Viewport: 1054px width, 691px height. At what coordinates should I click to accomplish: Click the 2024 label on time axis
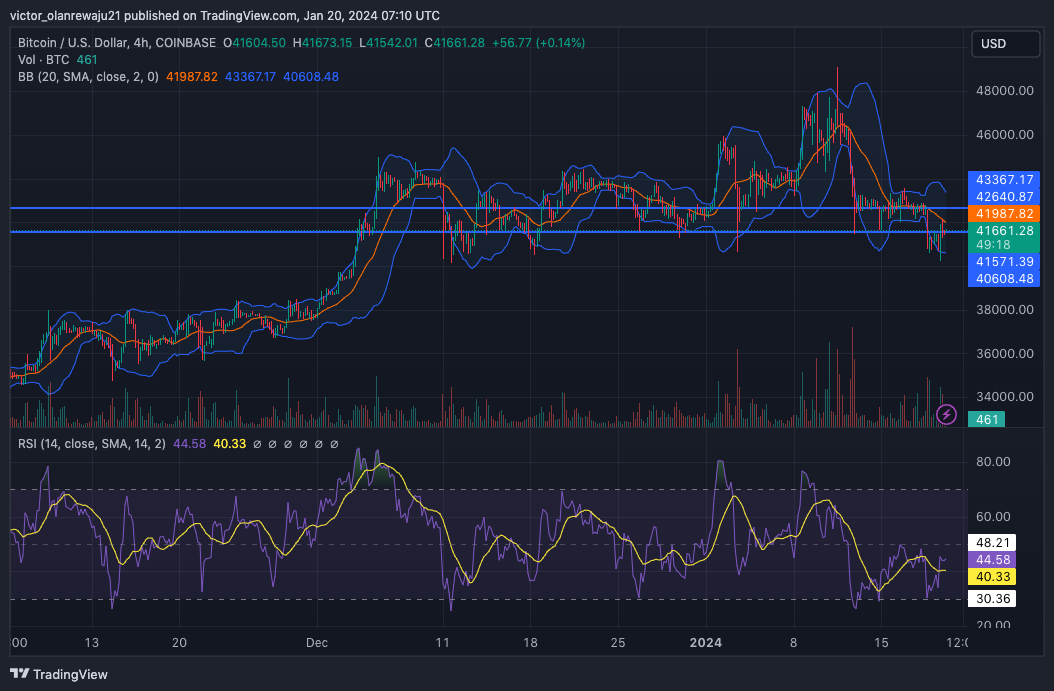point(706,643)
